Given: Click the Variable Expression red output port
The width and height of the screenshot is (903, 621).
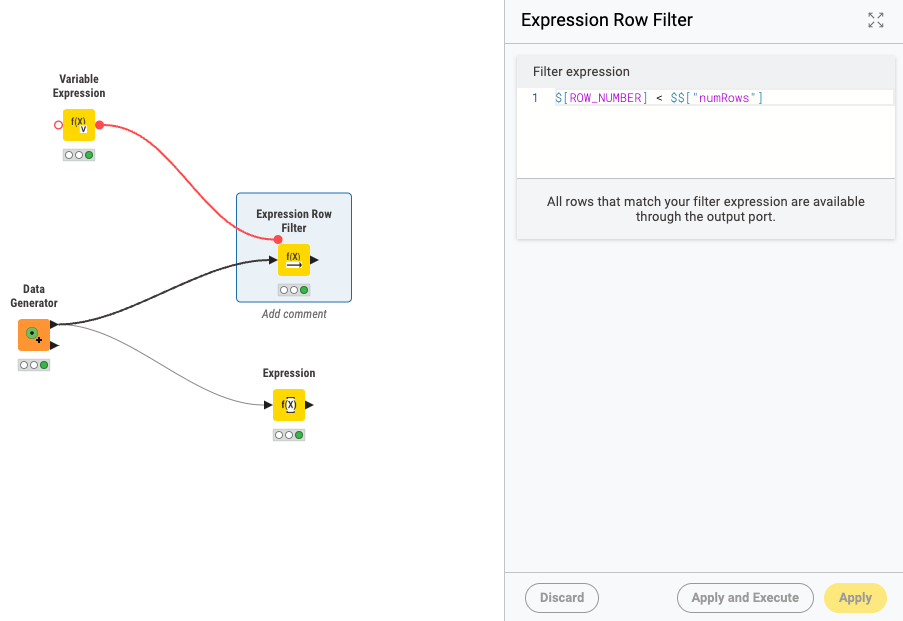Looking at the screenshot, I should (100, 124).
